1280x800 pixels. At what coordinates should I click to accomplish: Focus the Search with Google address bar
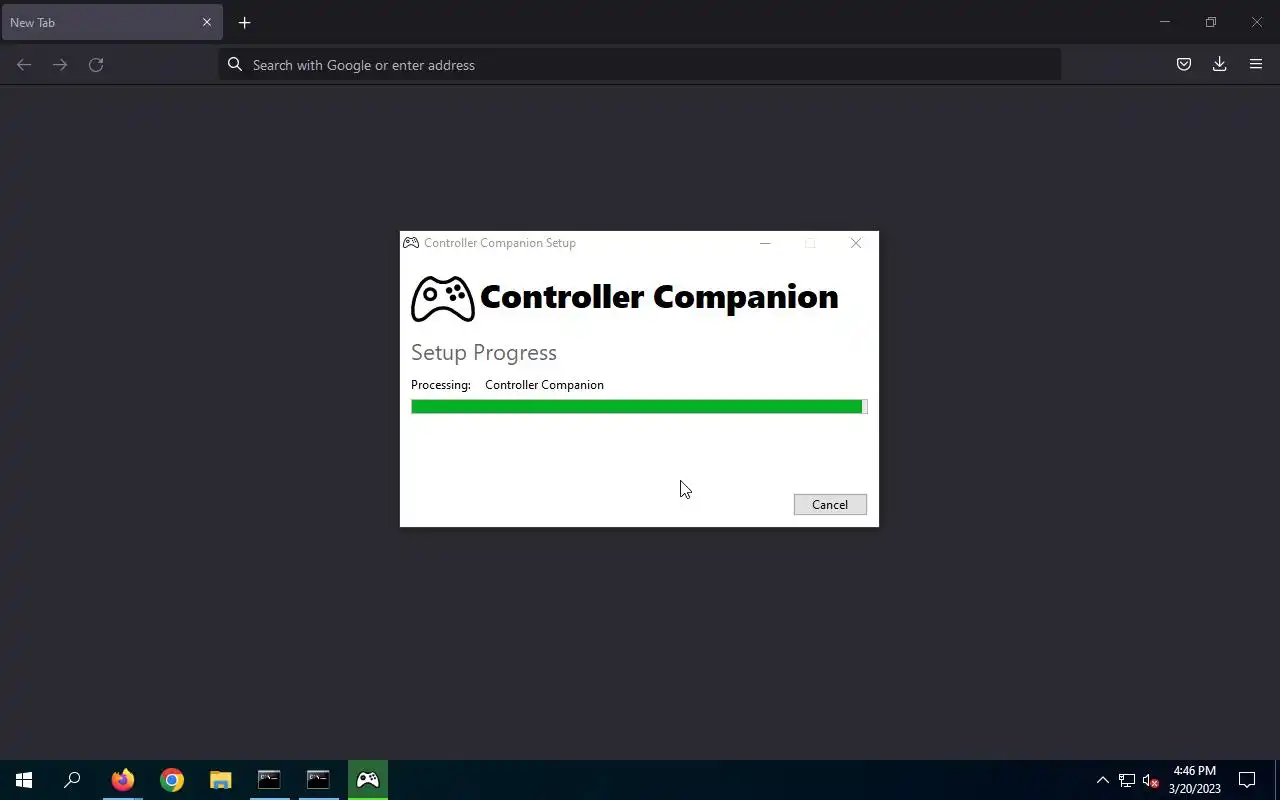(x=640, y=65)
